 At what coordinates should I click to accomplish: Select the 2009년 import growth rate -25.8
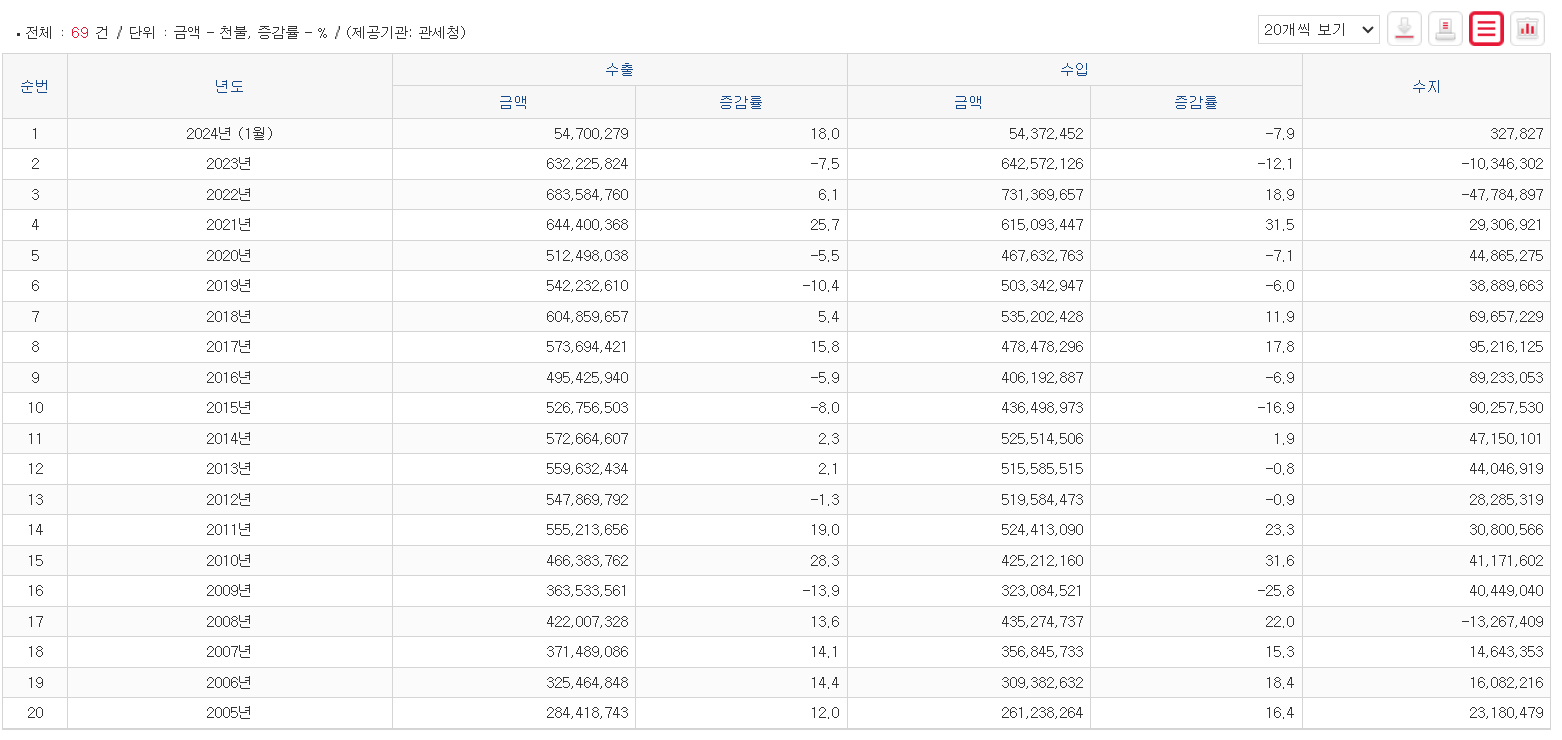(x=1274, y=591)
